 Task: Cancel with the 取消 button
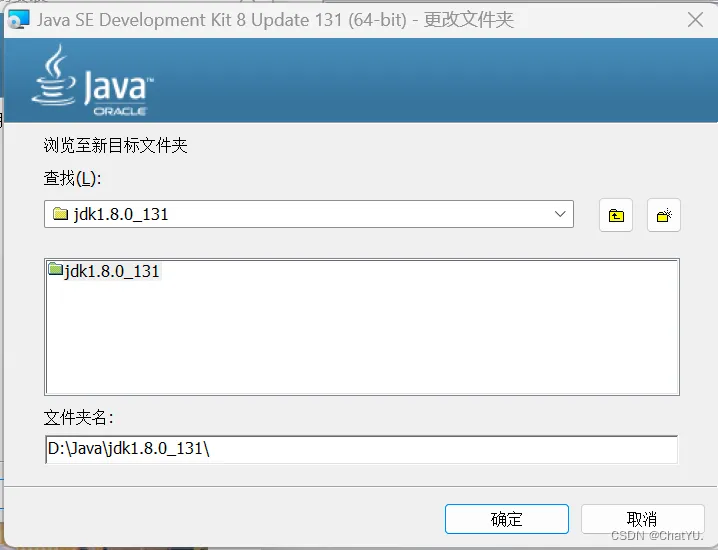click(x=642, y=519)
